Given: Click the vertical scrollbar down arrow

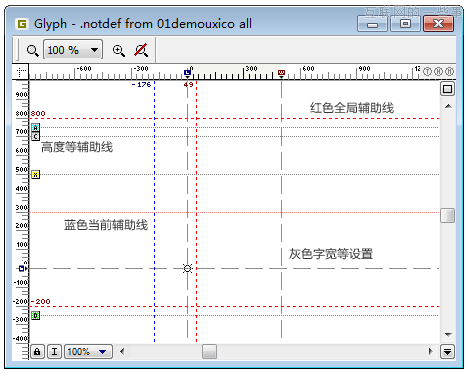Looking at the screenshot, I should (x=448, y=334).
